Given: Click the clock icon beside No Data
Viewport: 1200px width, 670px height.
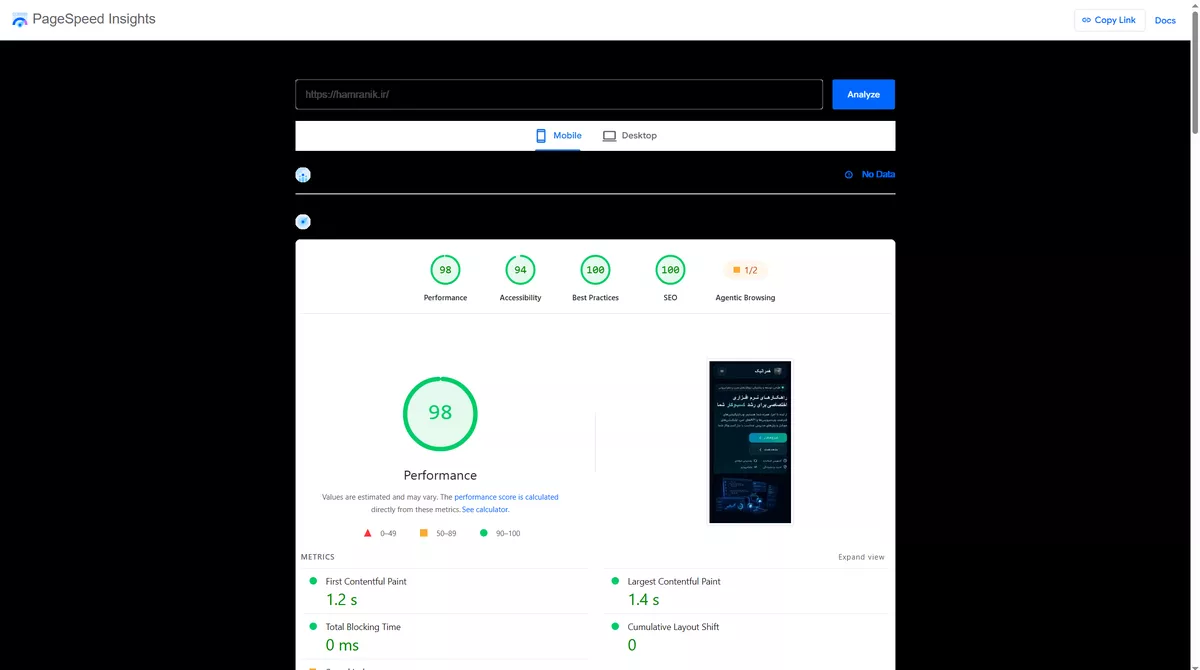Looking at the screenshot, I should click(849, 175).
